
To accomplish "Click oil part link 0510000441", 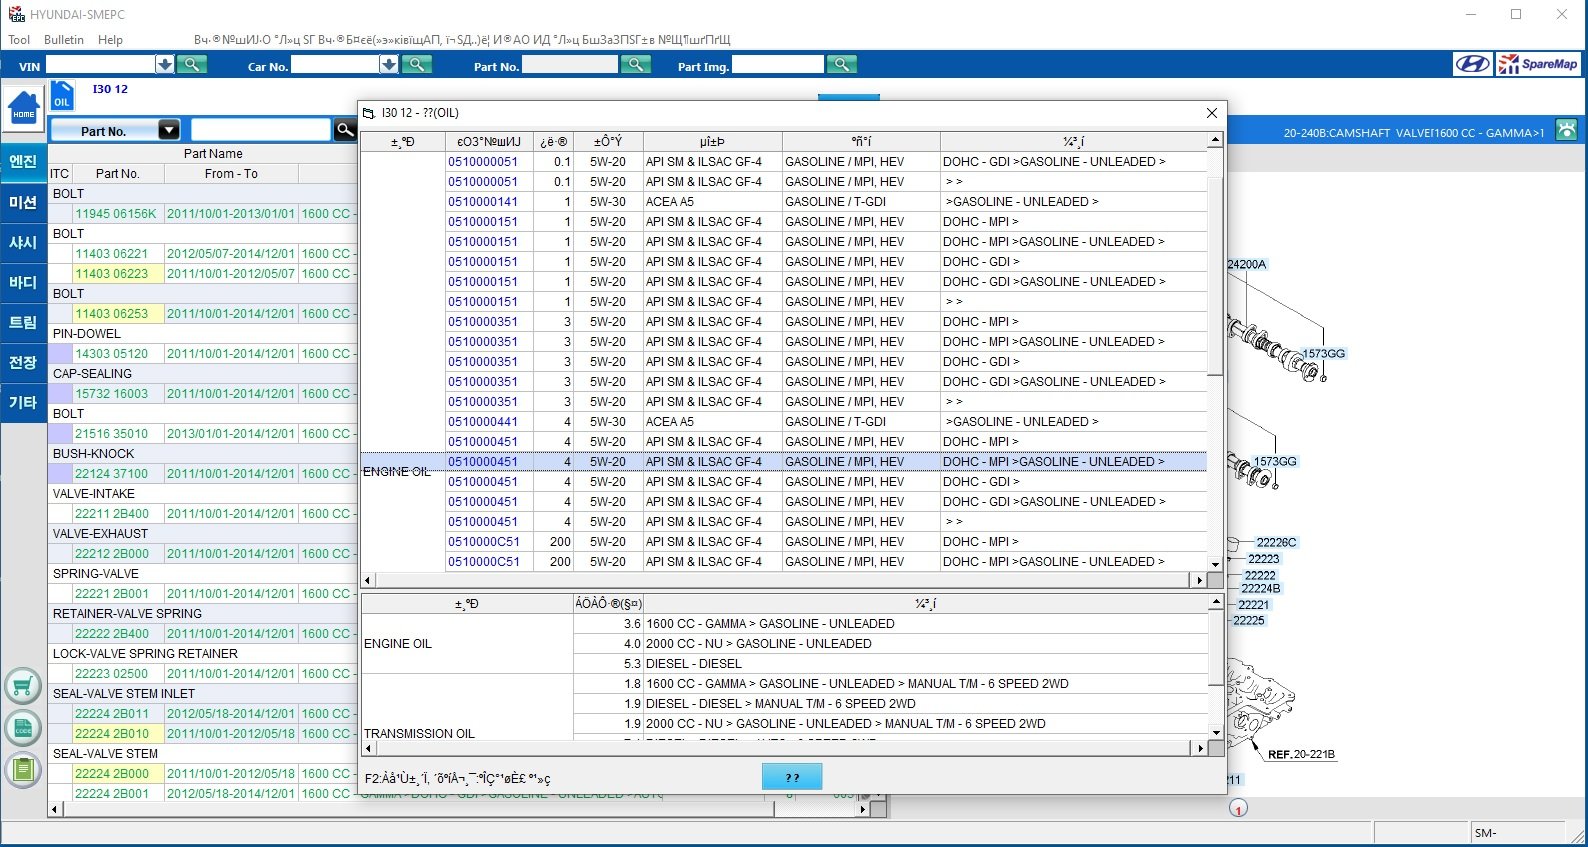I will [483, 422].
